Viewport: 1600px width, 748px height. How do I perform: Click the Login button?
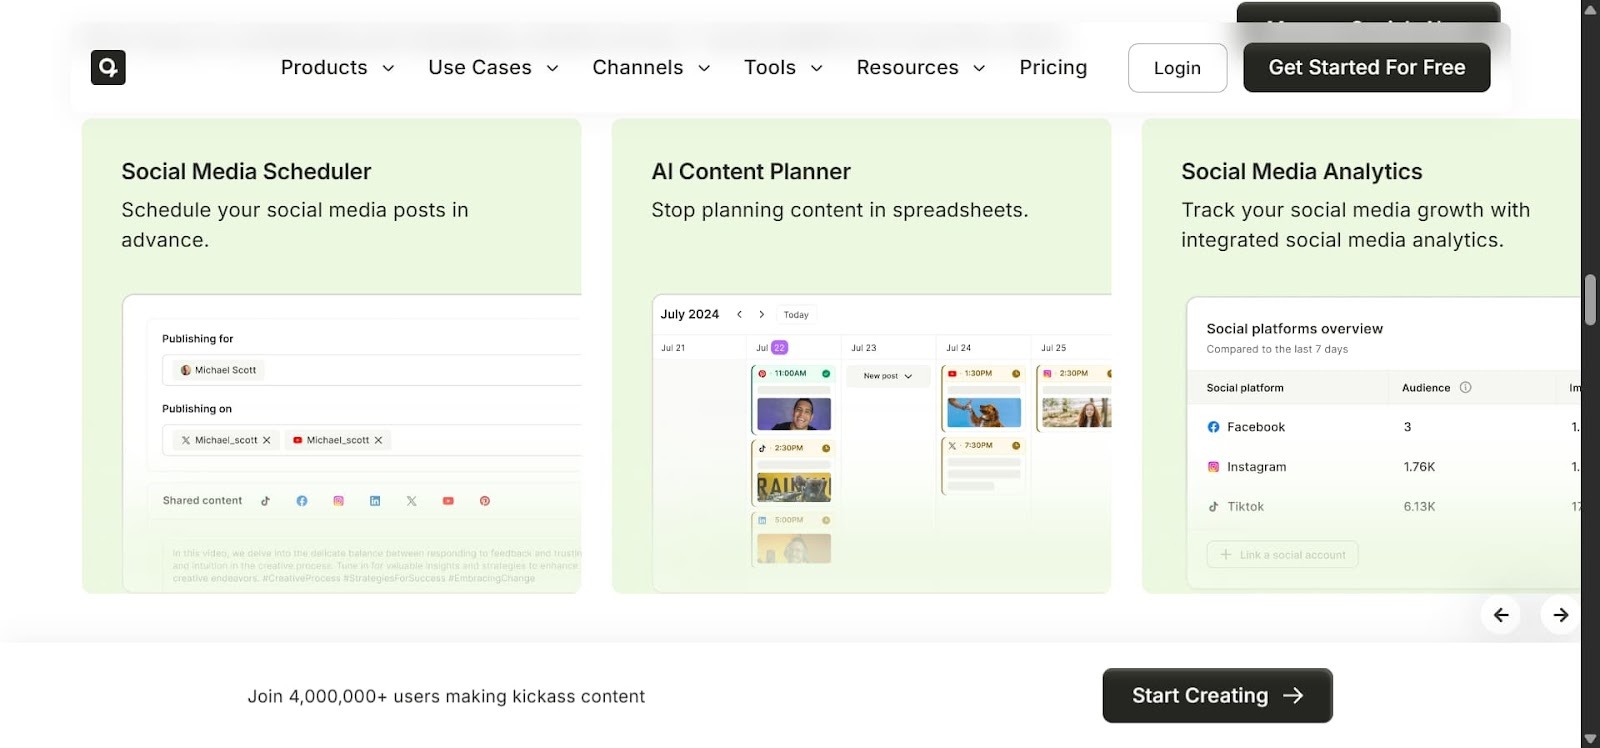(1177, 68)
